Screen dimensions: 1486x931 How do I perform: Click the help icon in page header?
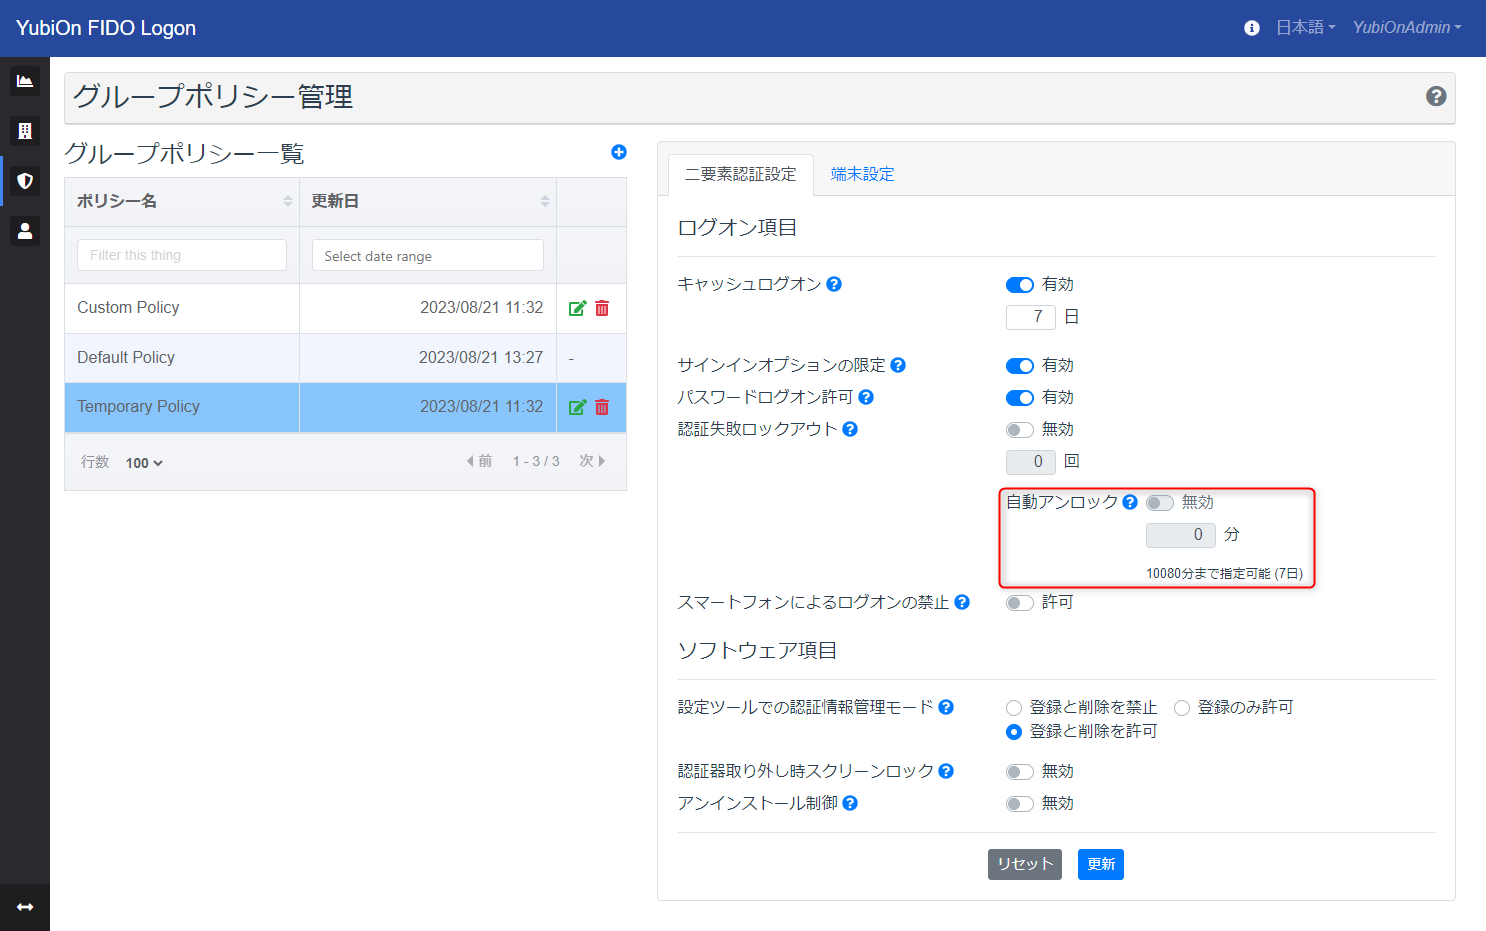click(x=1436, y=96)
